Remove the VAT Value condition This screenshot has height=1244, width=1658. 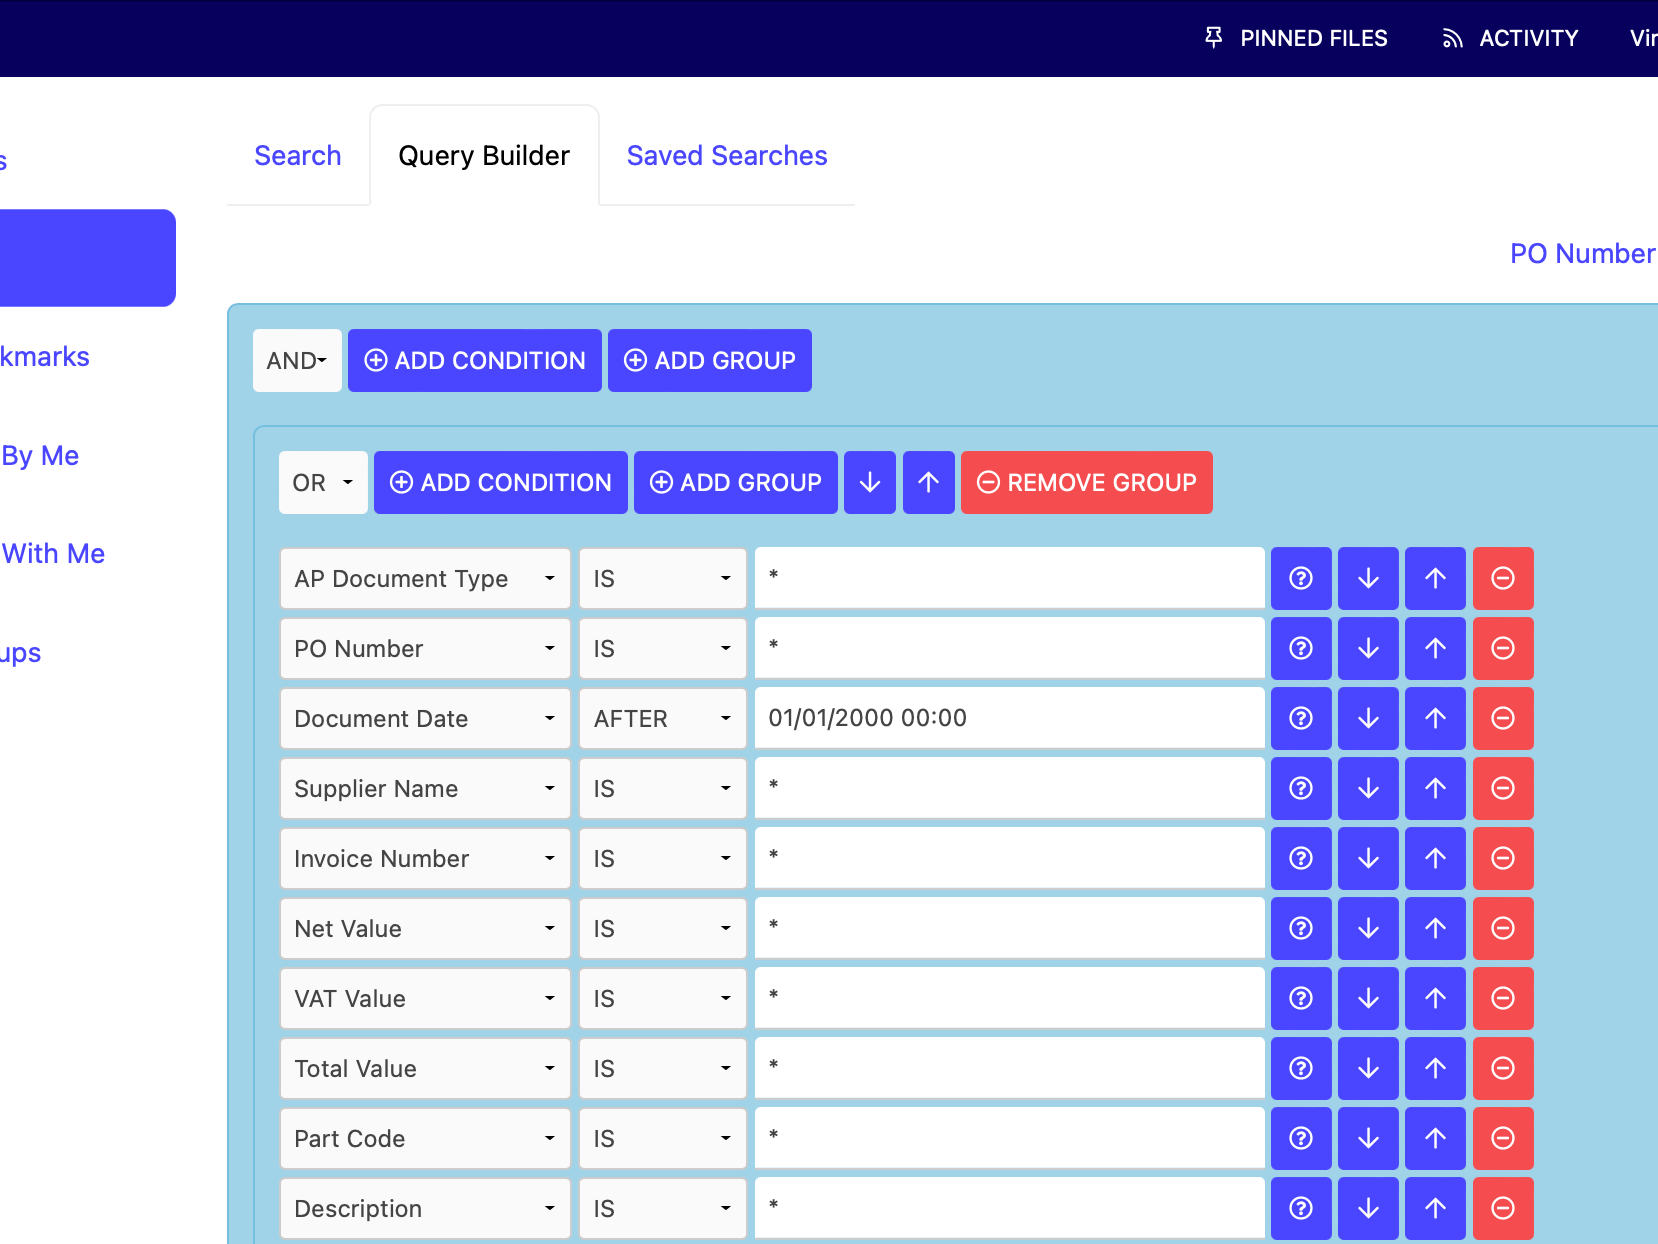(1503, 998)
